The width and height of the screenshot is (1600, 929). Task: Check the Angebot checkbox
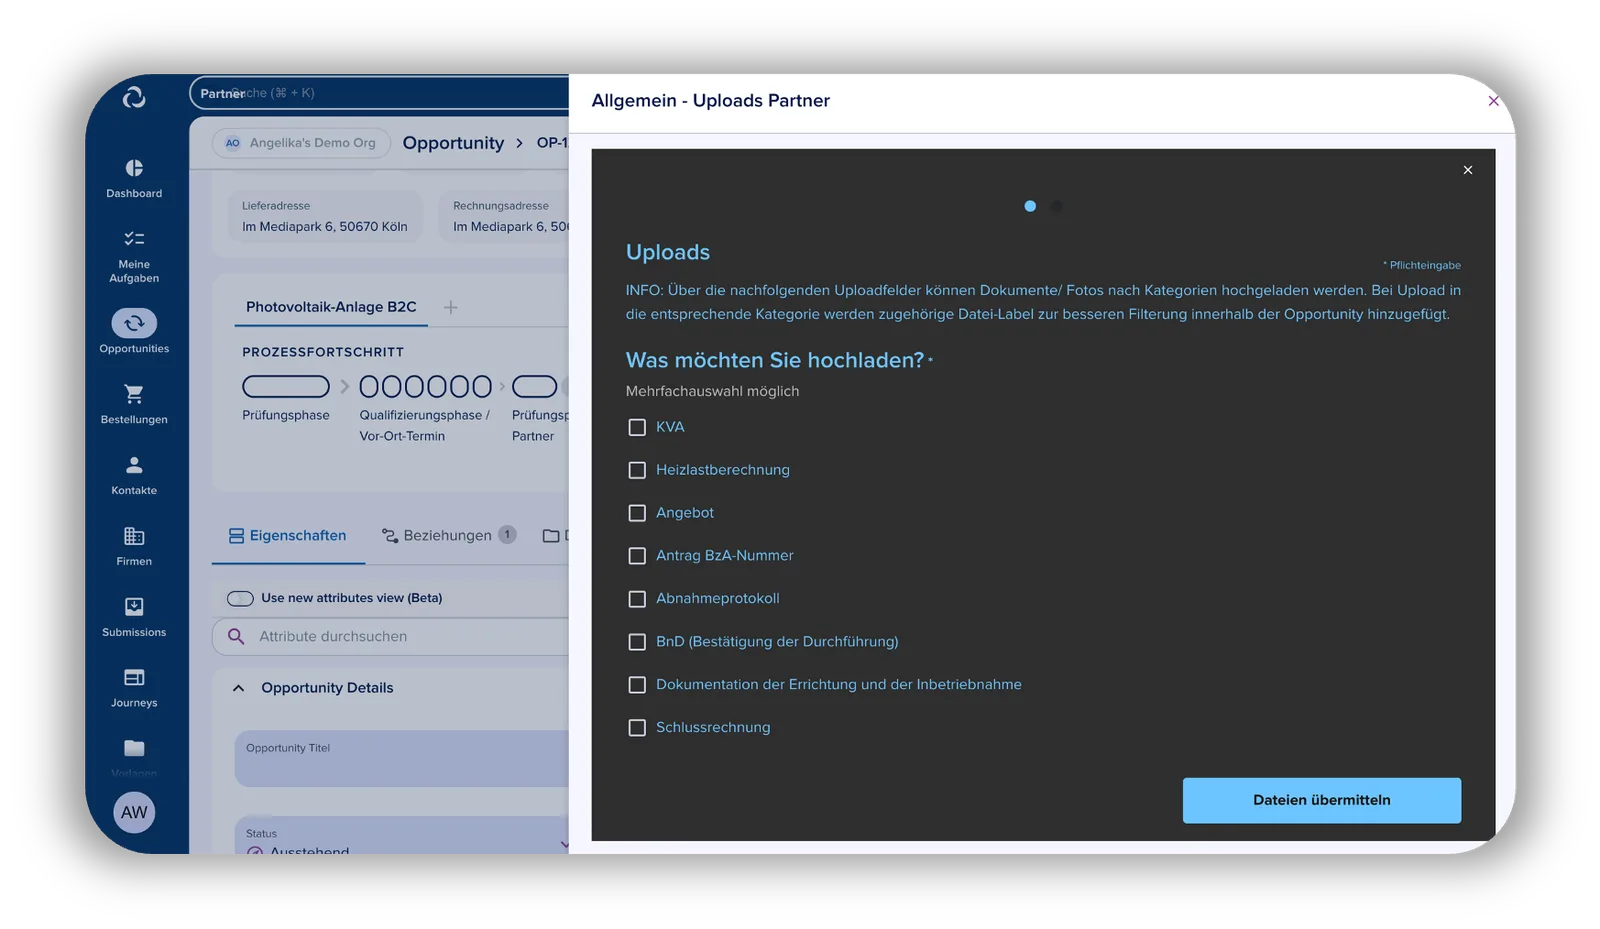point(637,513)
